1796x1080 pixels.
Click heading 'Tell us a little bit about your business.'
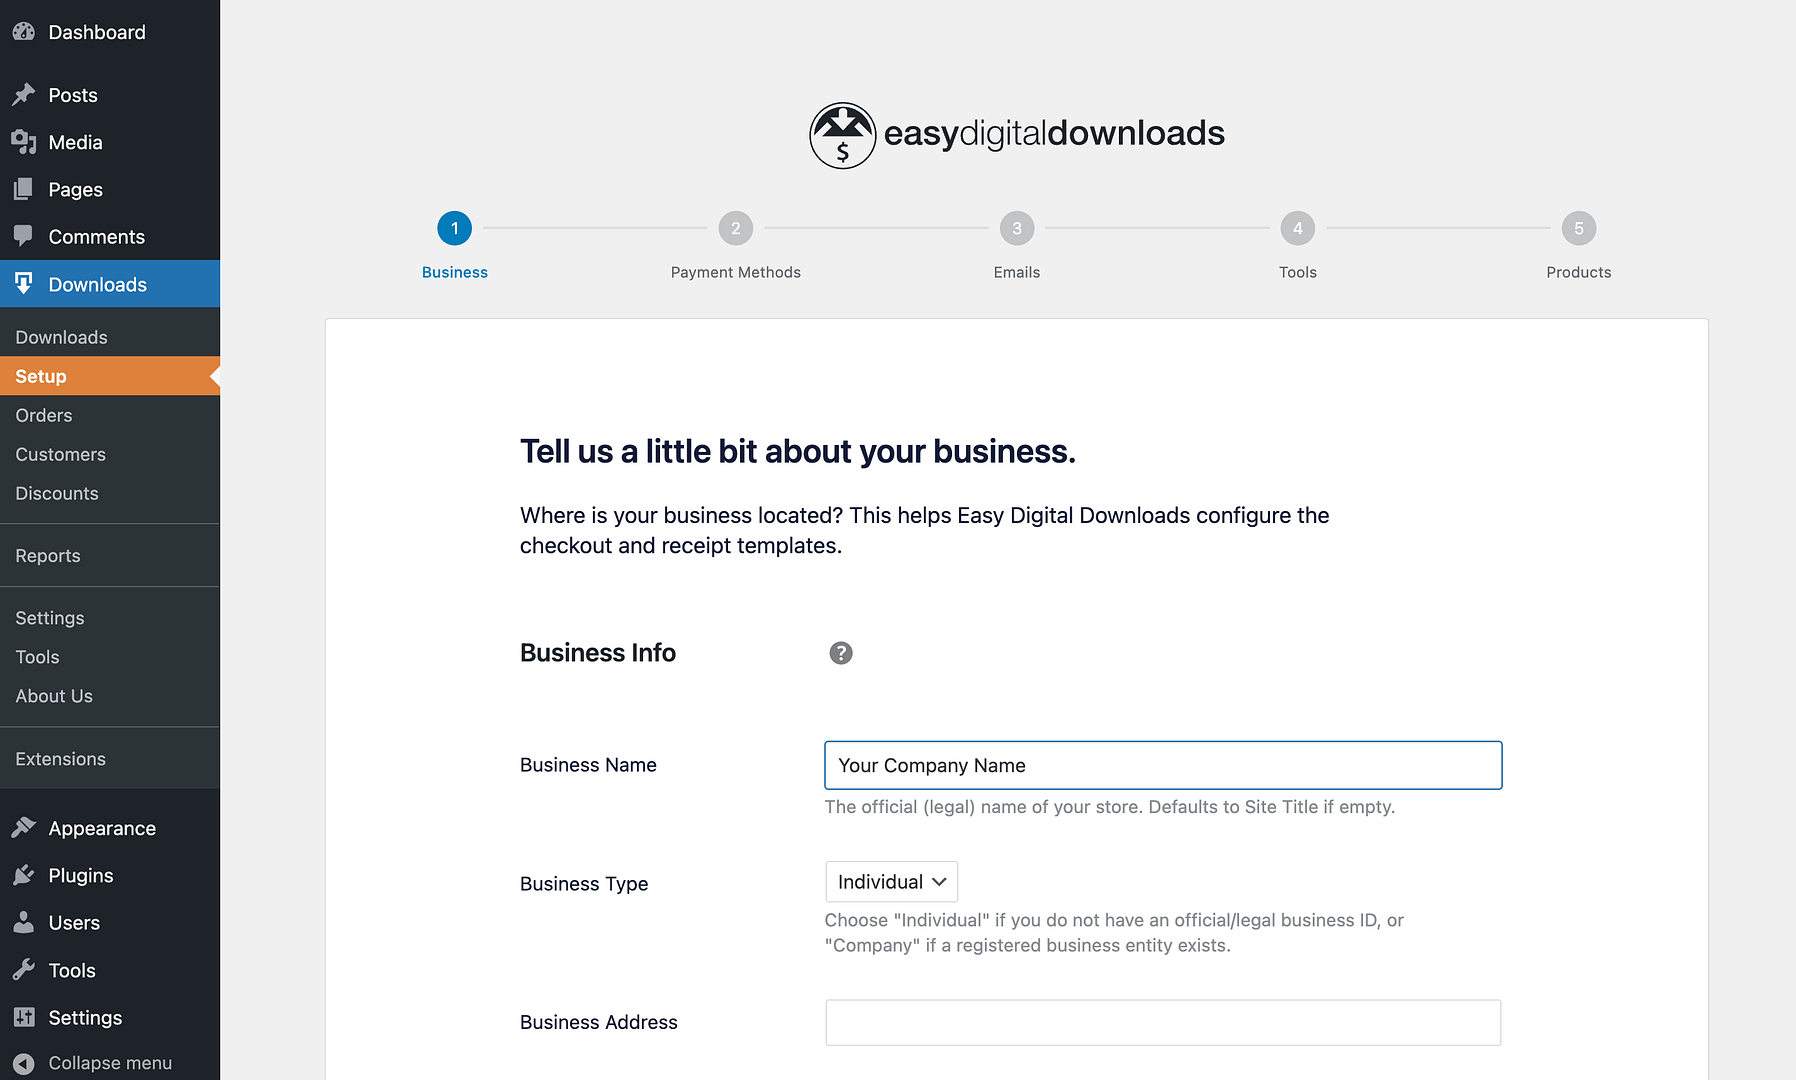point(798,452)
